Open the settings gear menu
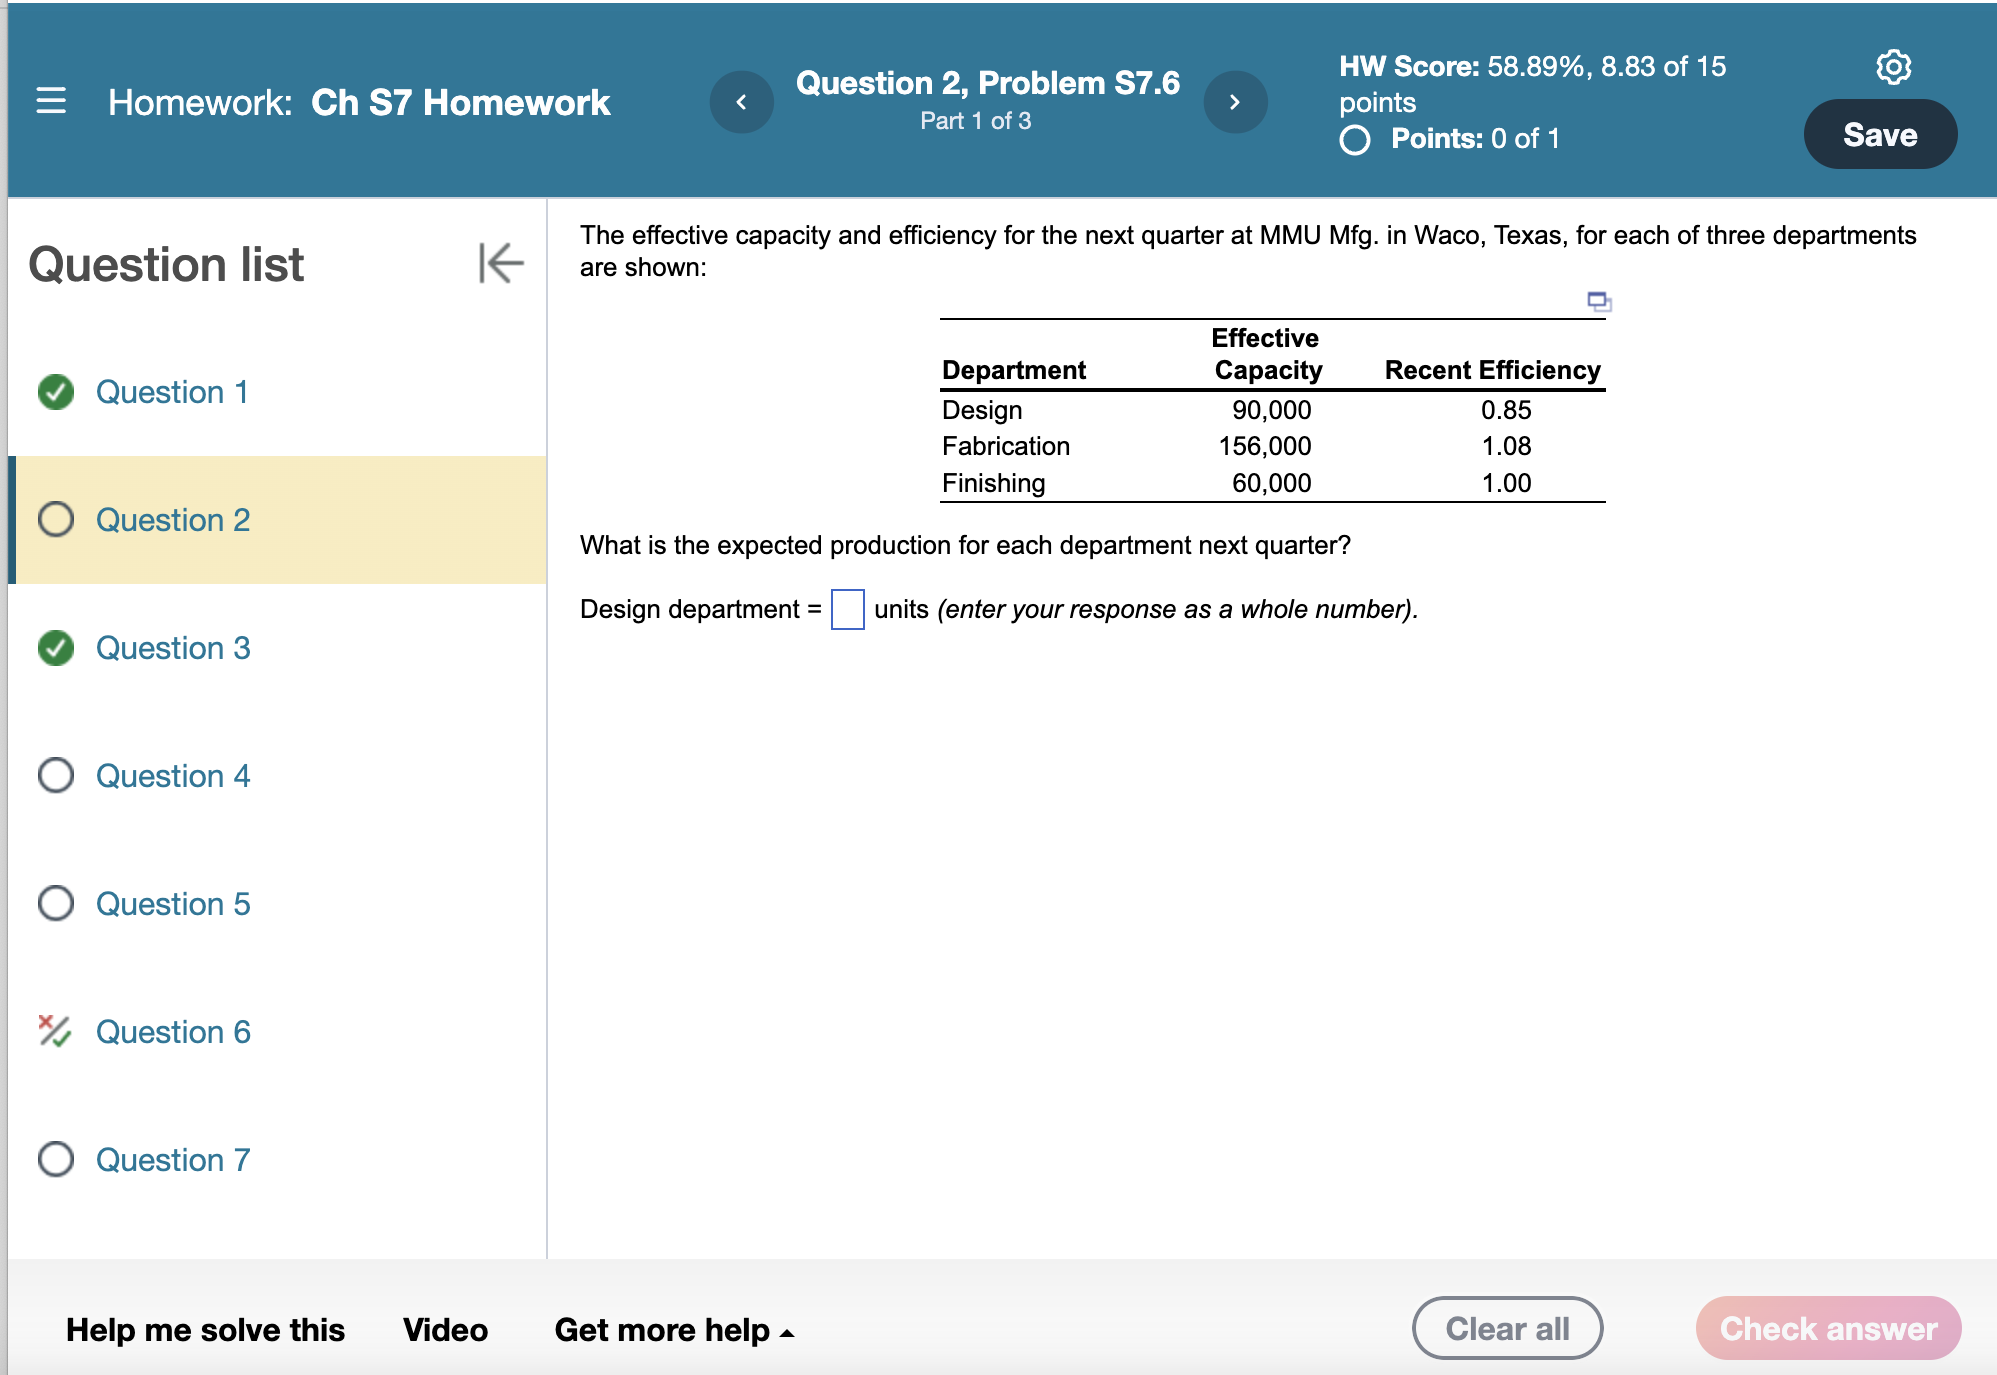 (1890, 66)
